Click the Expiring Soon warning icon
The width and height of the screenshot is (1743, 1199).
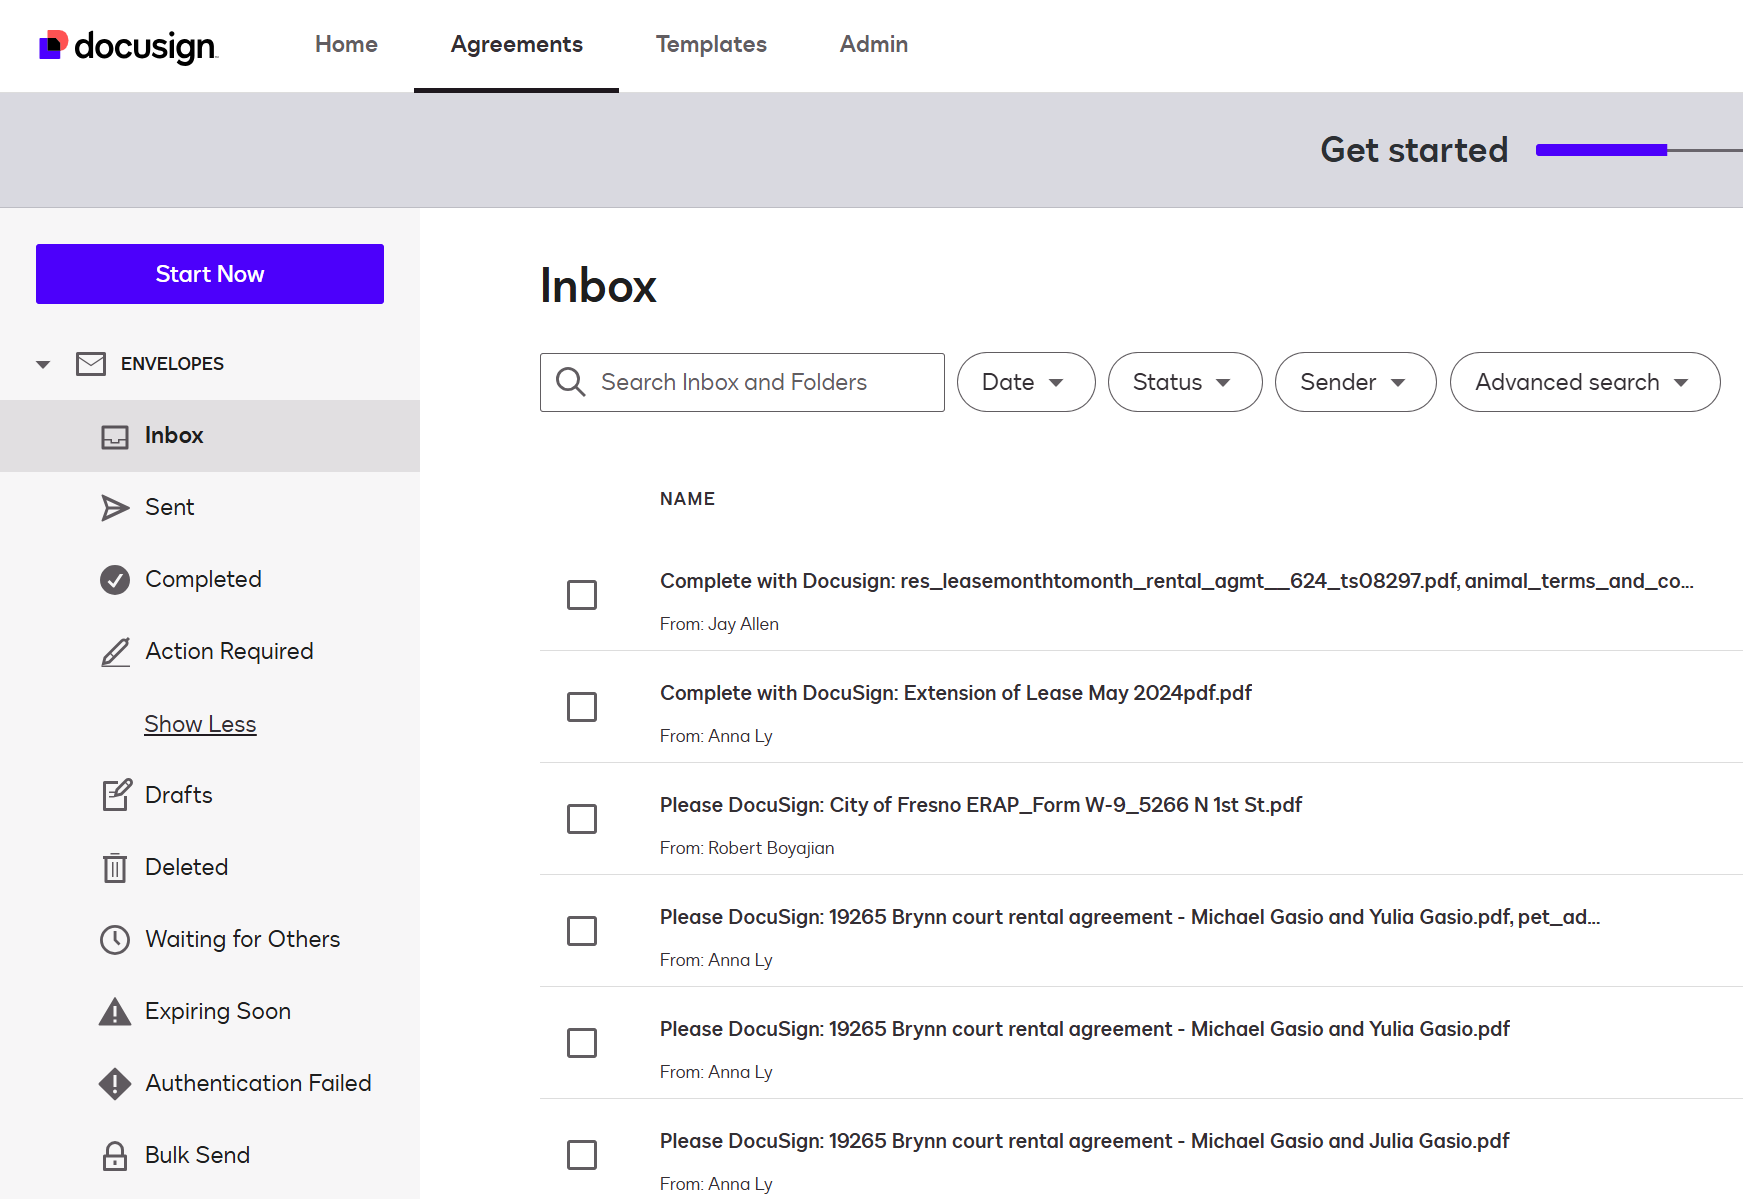pos(115,1011)
